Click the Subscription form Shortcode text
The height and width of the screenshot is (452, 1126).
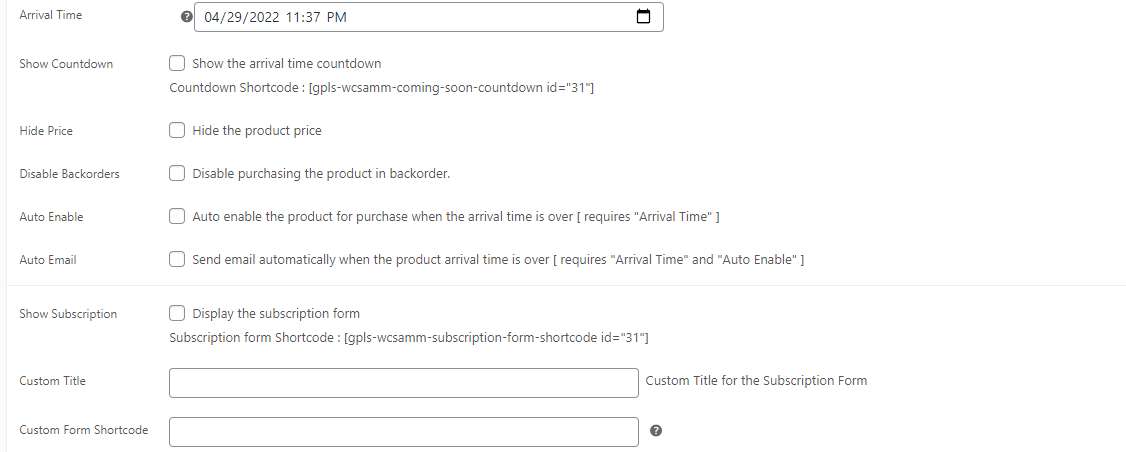tap(409, 337)
